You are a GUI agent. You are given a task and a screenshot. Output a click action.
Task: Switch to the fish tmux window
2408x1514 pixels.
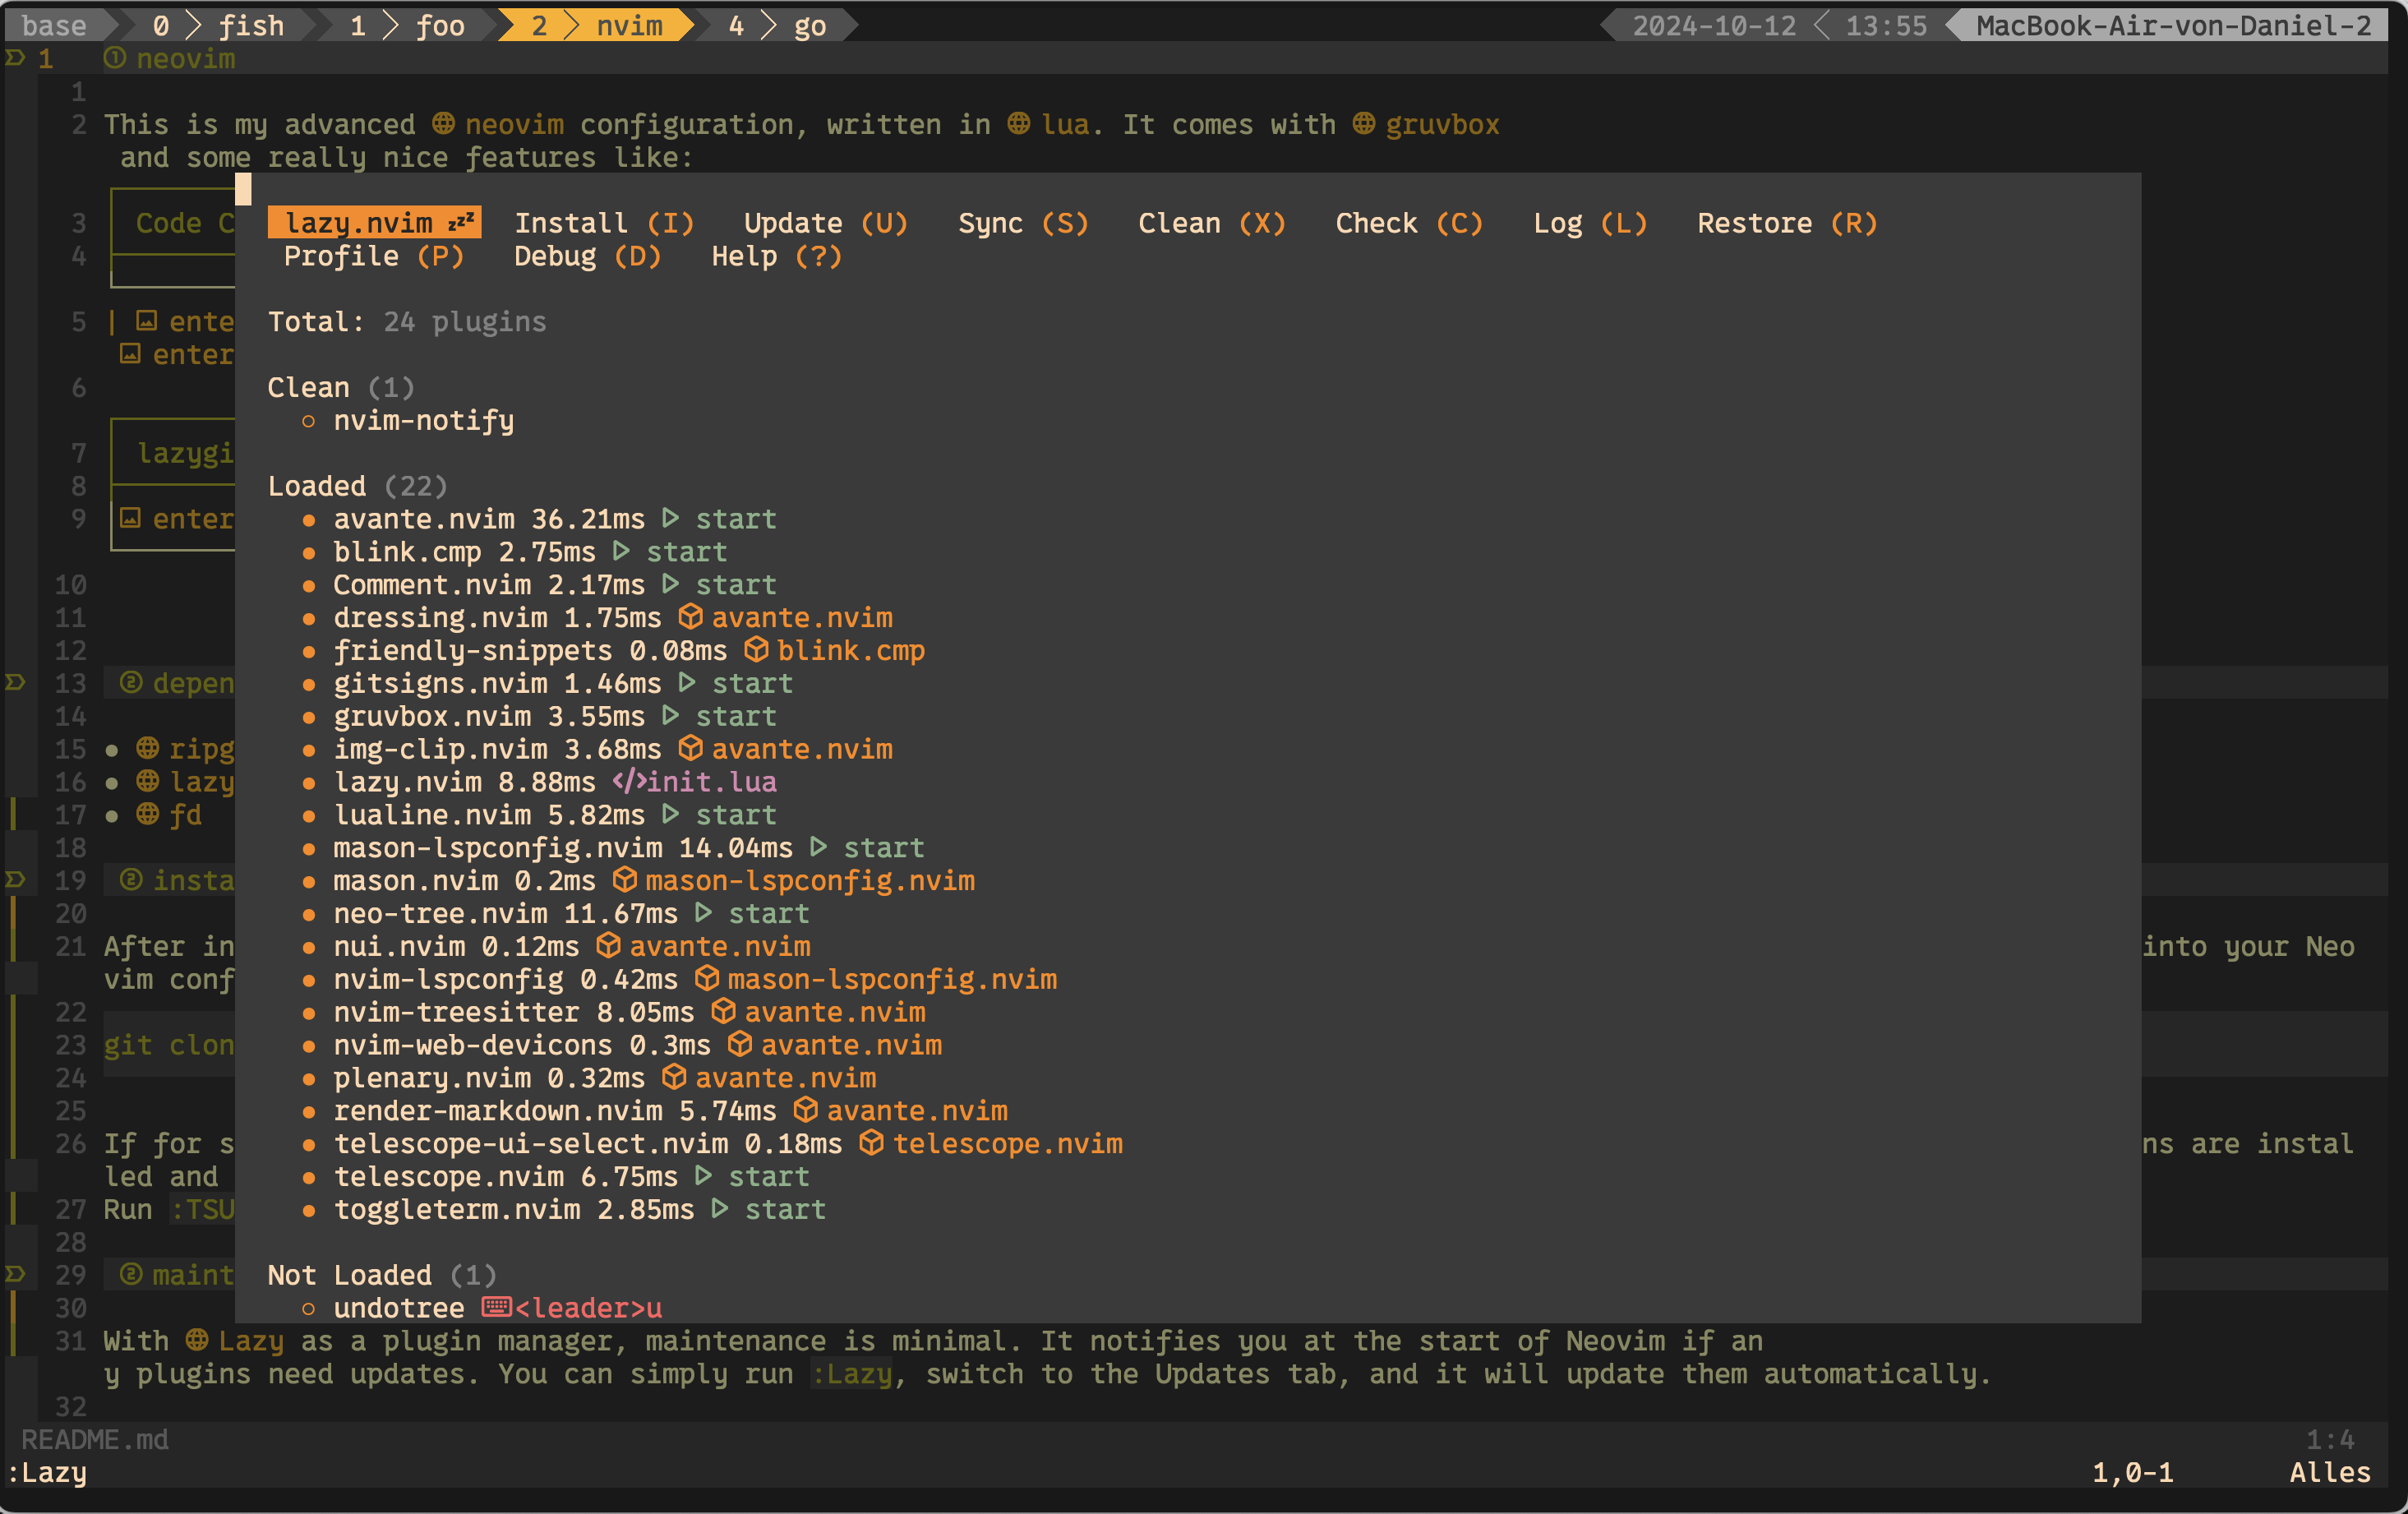pyautogui.click(x=250, y=25)
